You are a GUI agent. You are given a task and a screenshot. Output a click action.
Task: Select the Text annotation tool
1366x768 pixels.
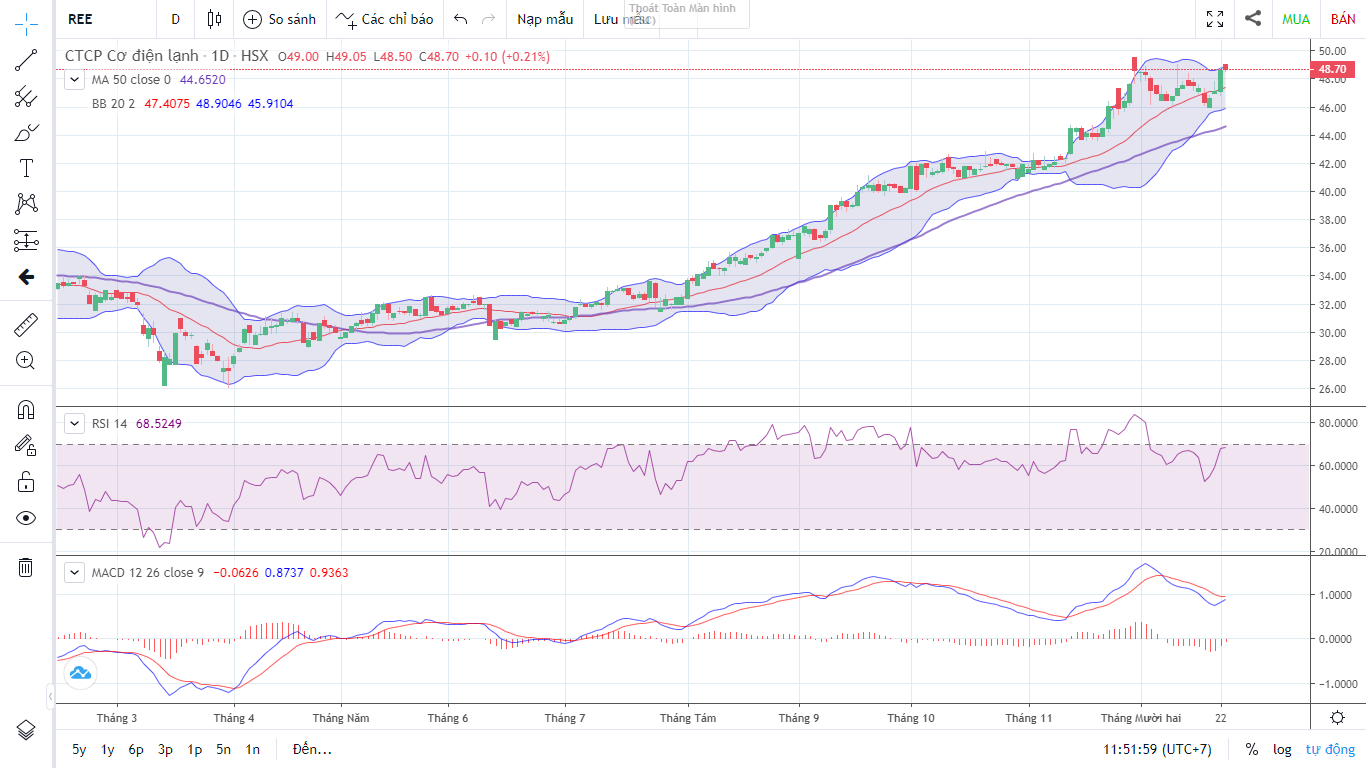[x=26, y=168]
